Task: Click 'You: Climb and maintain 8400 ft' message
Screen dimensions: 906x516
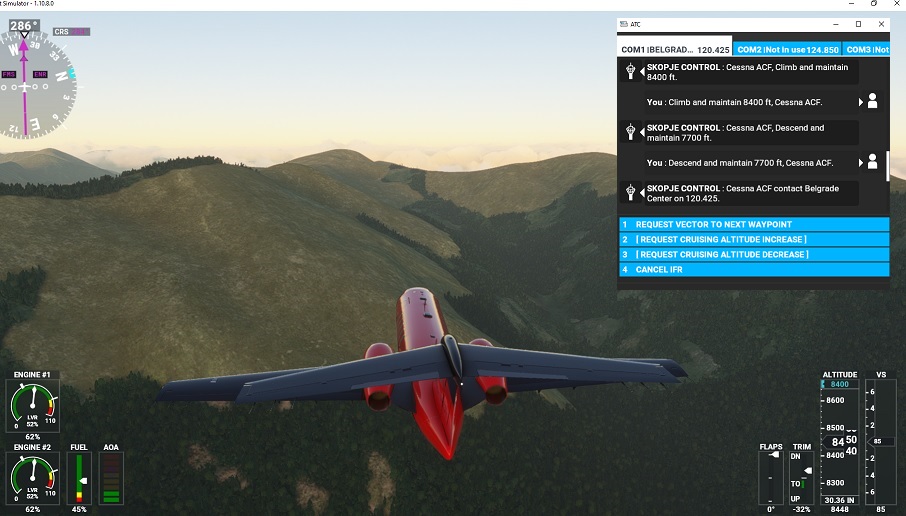Action: tap(752, 102)
